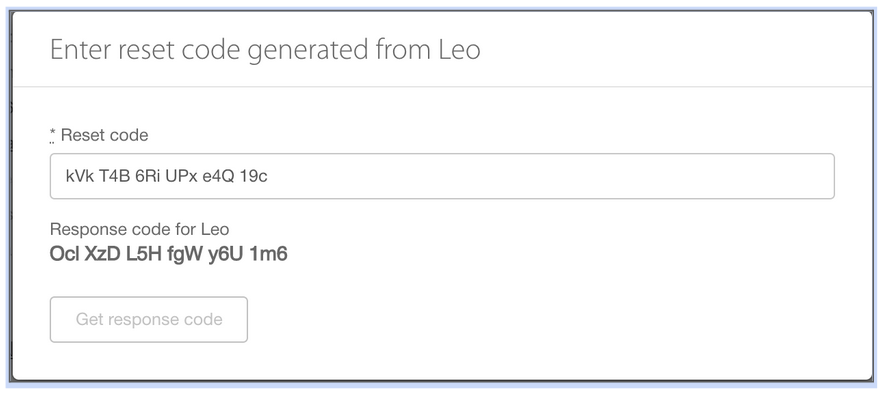Click '1m6' in the response code
This screenshot has width=881, height=393.
point(268,255)
